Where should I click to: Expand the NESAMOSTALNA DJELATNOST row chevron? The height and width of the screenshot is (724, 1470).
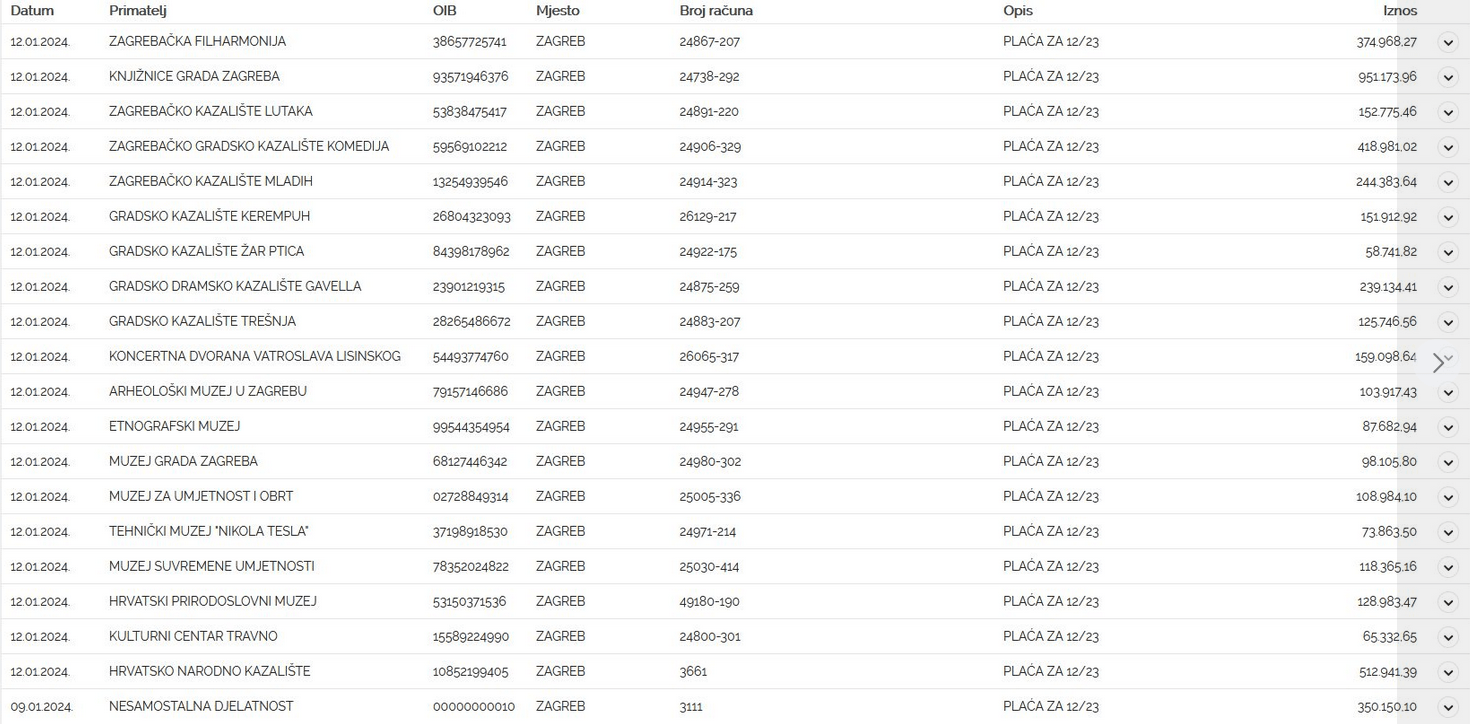point(1447,707)
